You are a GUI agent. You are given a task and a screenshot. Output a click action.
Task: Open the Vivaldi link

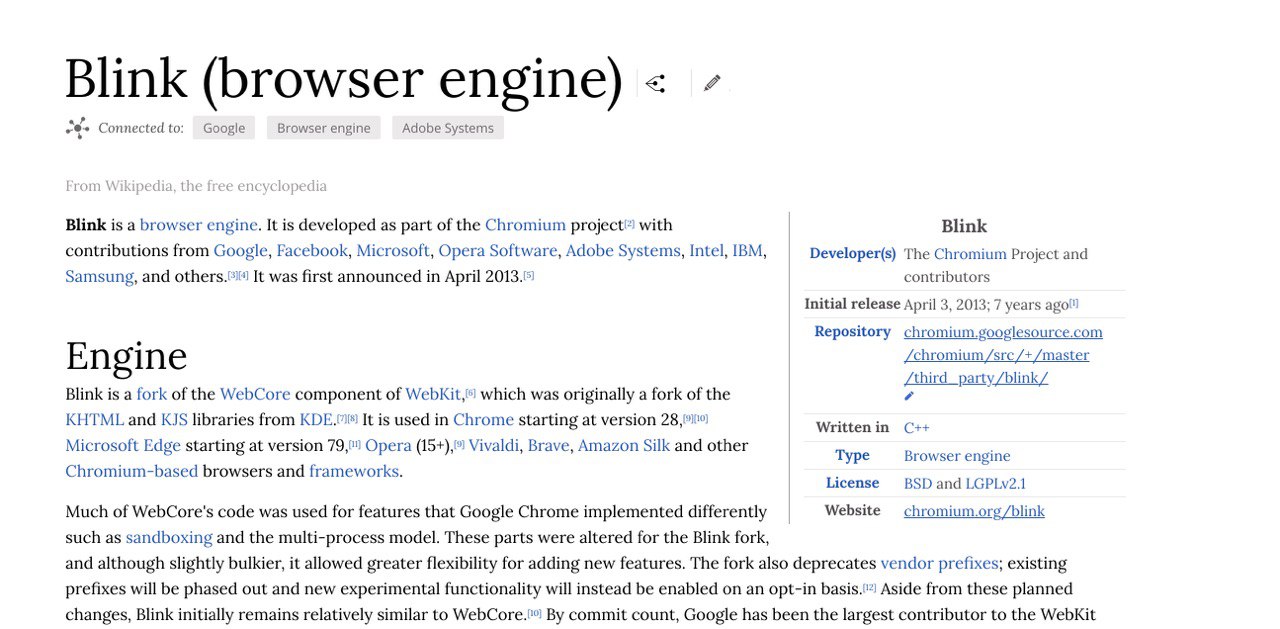pos(494,446)
